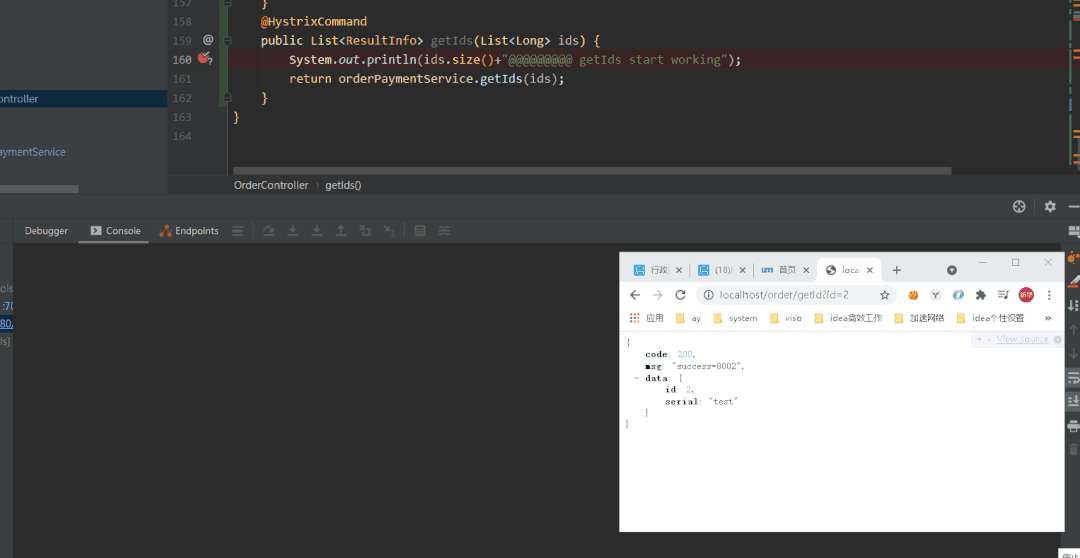
Task: Click the console print icon
Action: tap(1072, 426)
